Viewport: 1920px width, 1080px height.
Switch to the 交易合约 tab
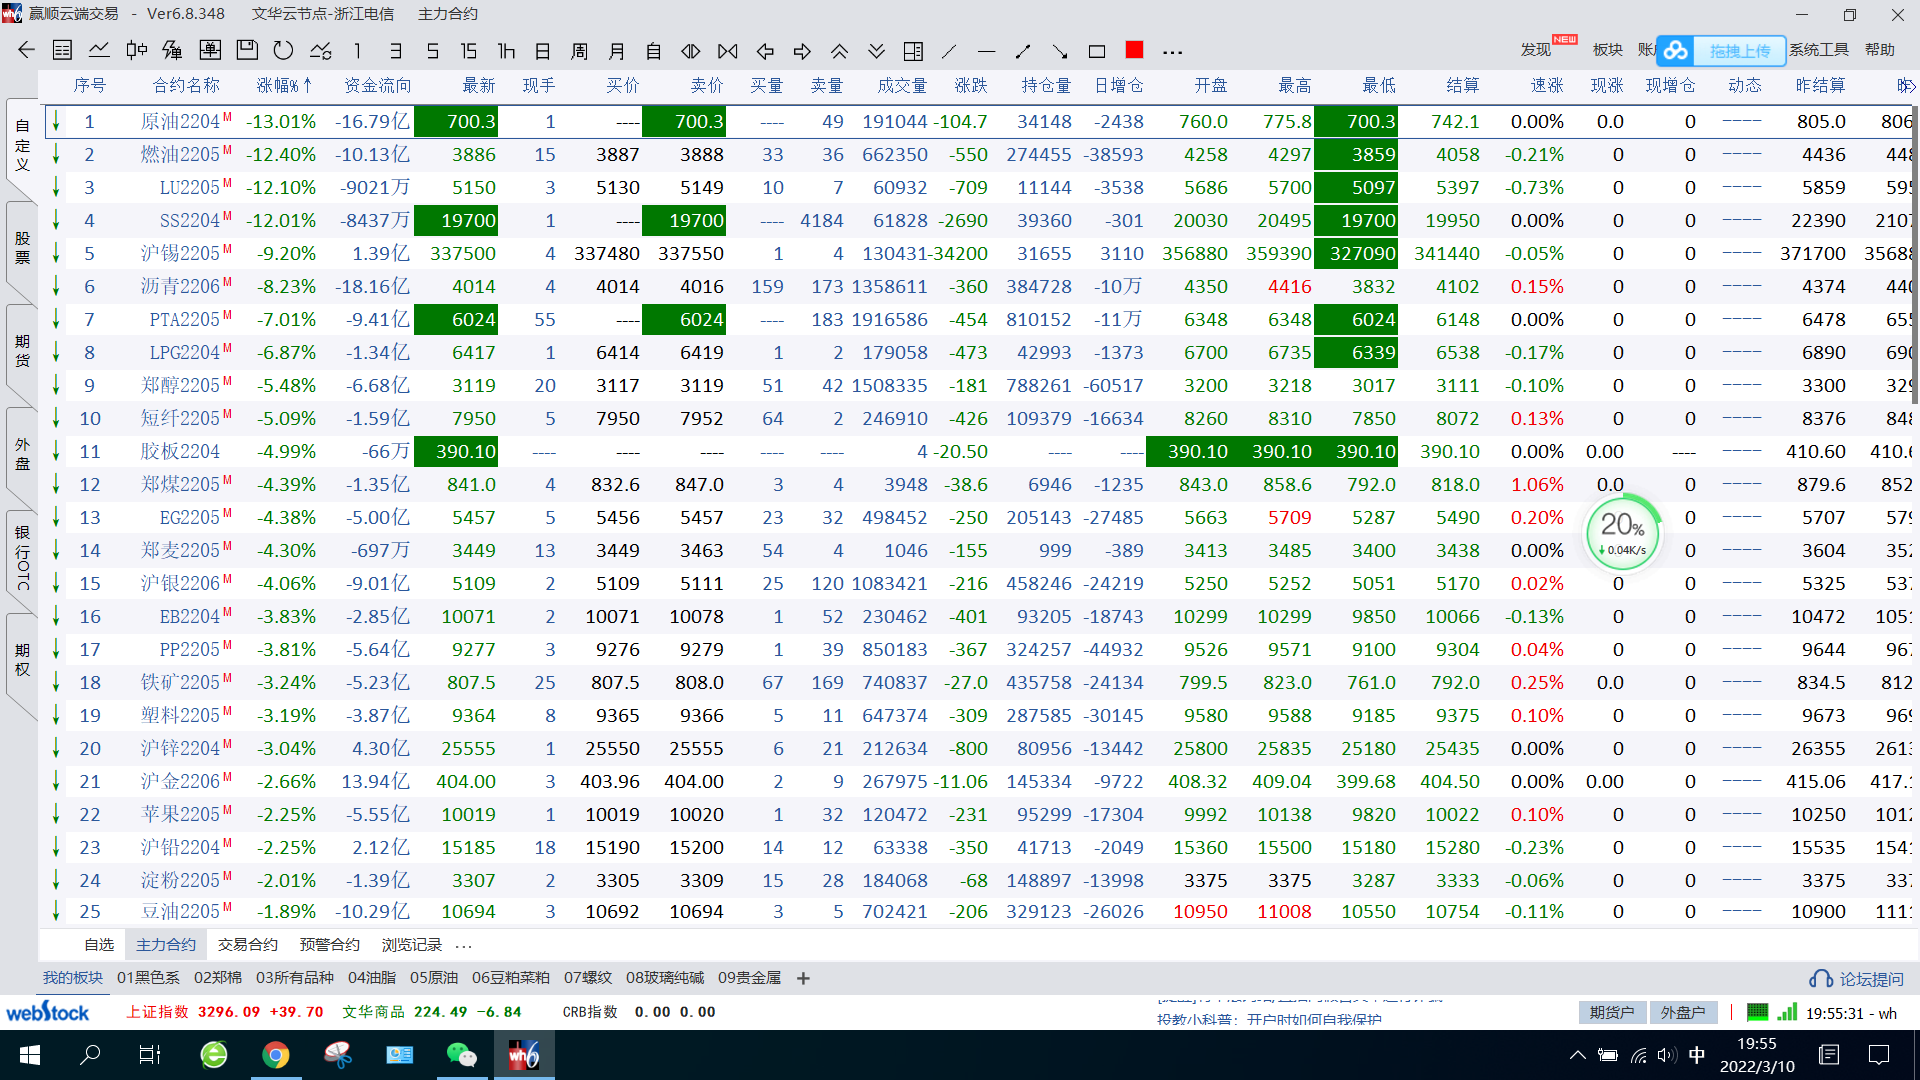248,944
